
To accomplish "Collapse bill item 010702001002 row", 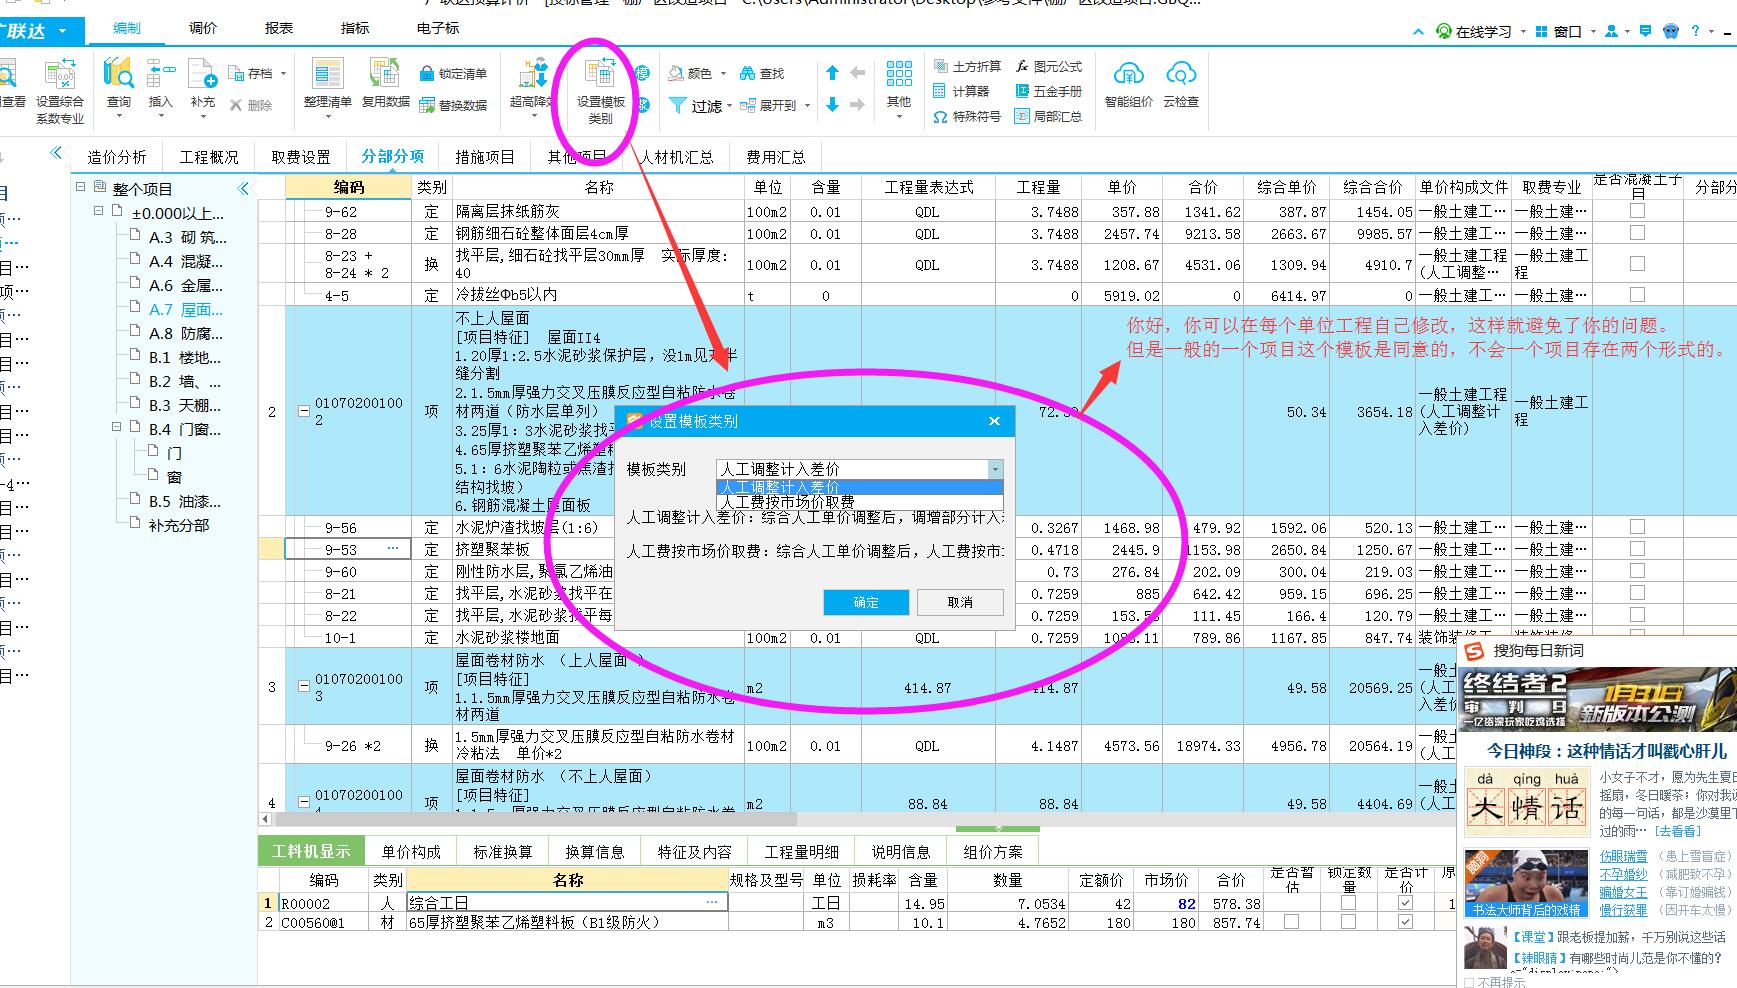I will tap(304, 411).
